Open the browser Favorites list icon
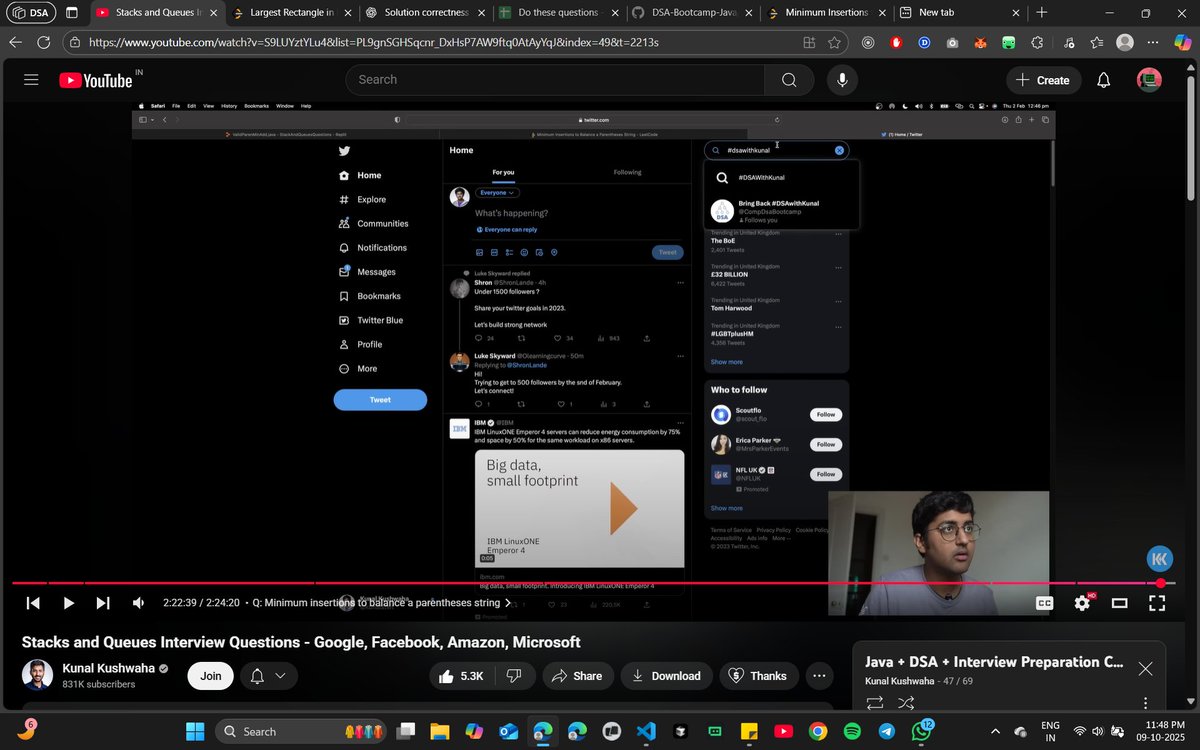 click(1097, 43)
